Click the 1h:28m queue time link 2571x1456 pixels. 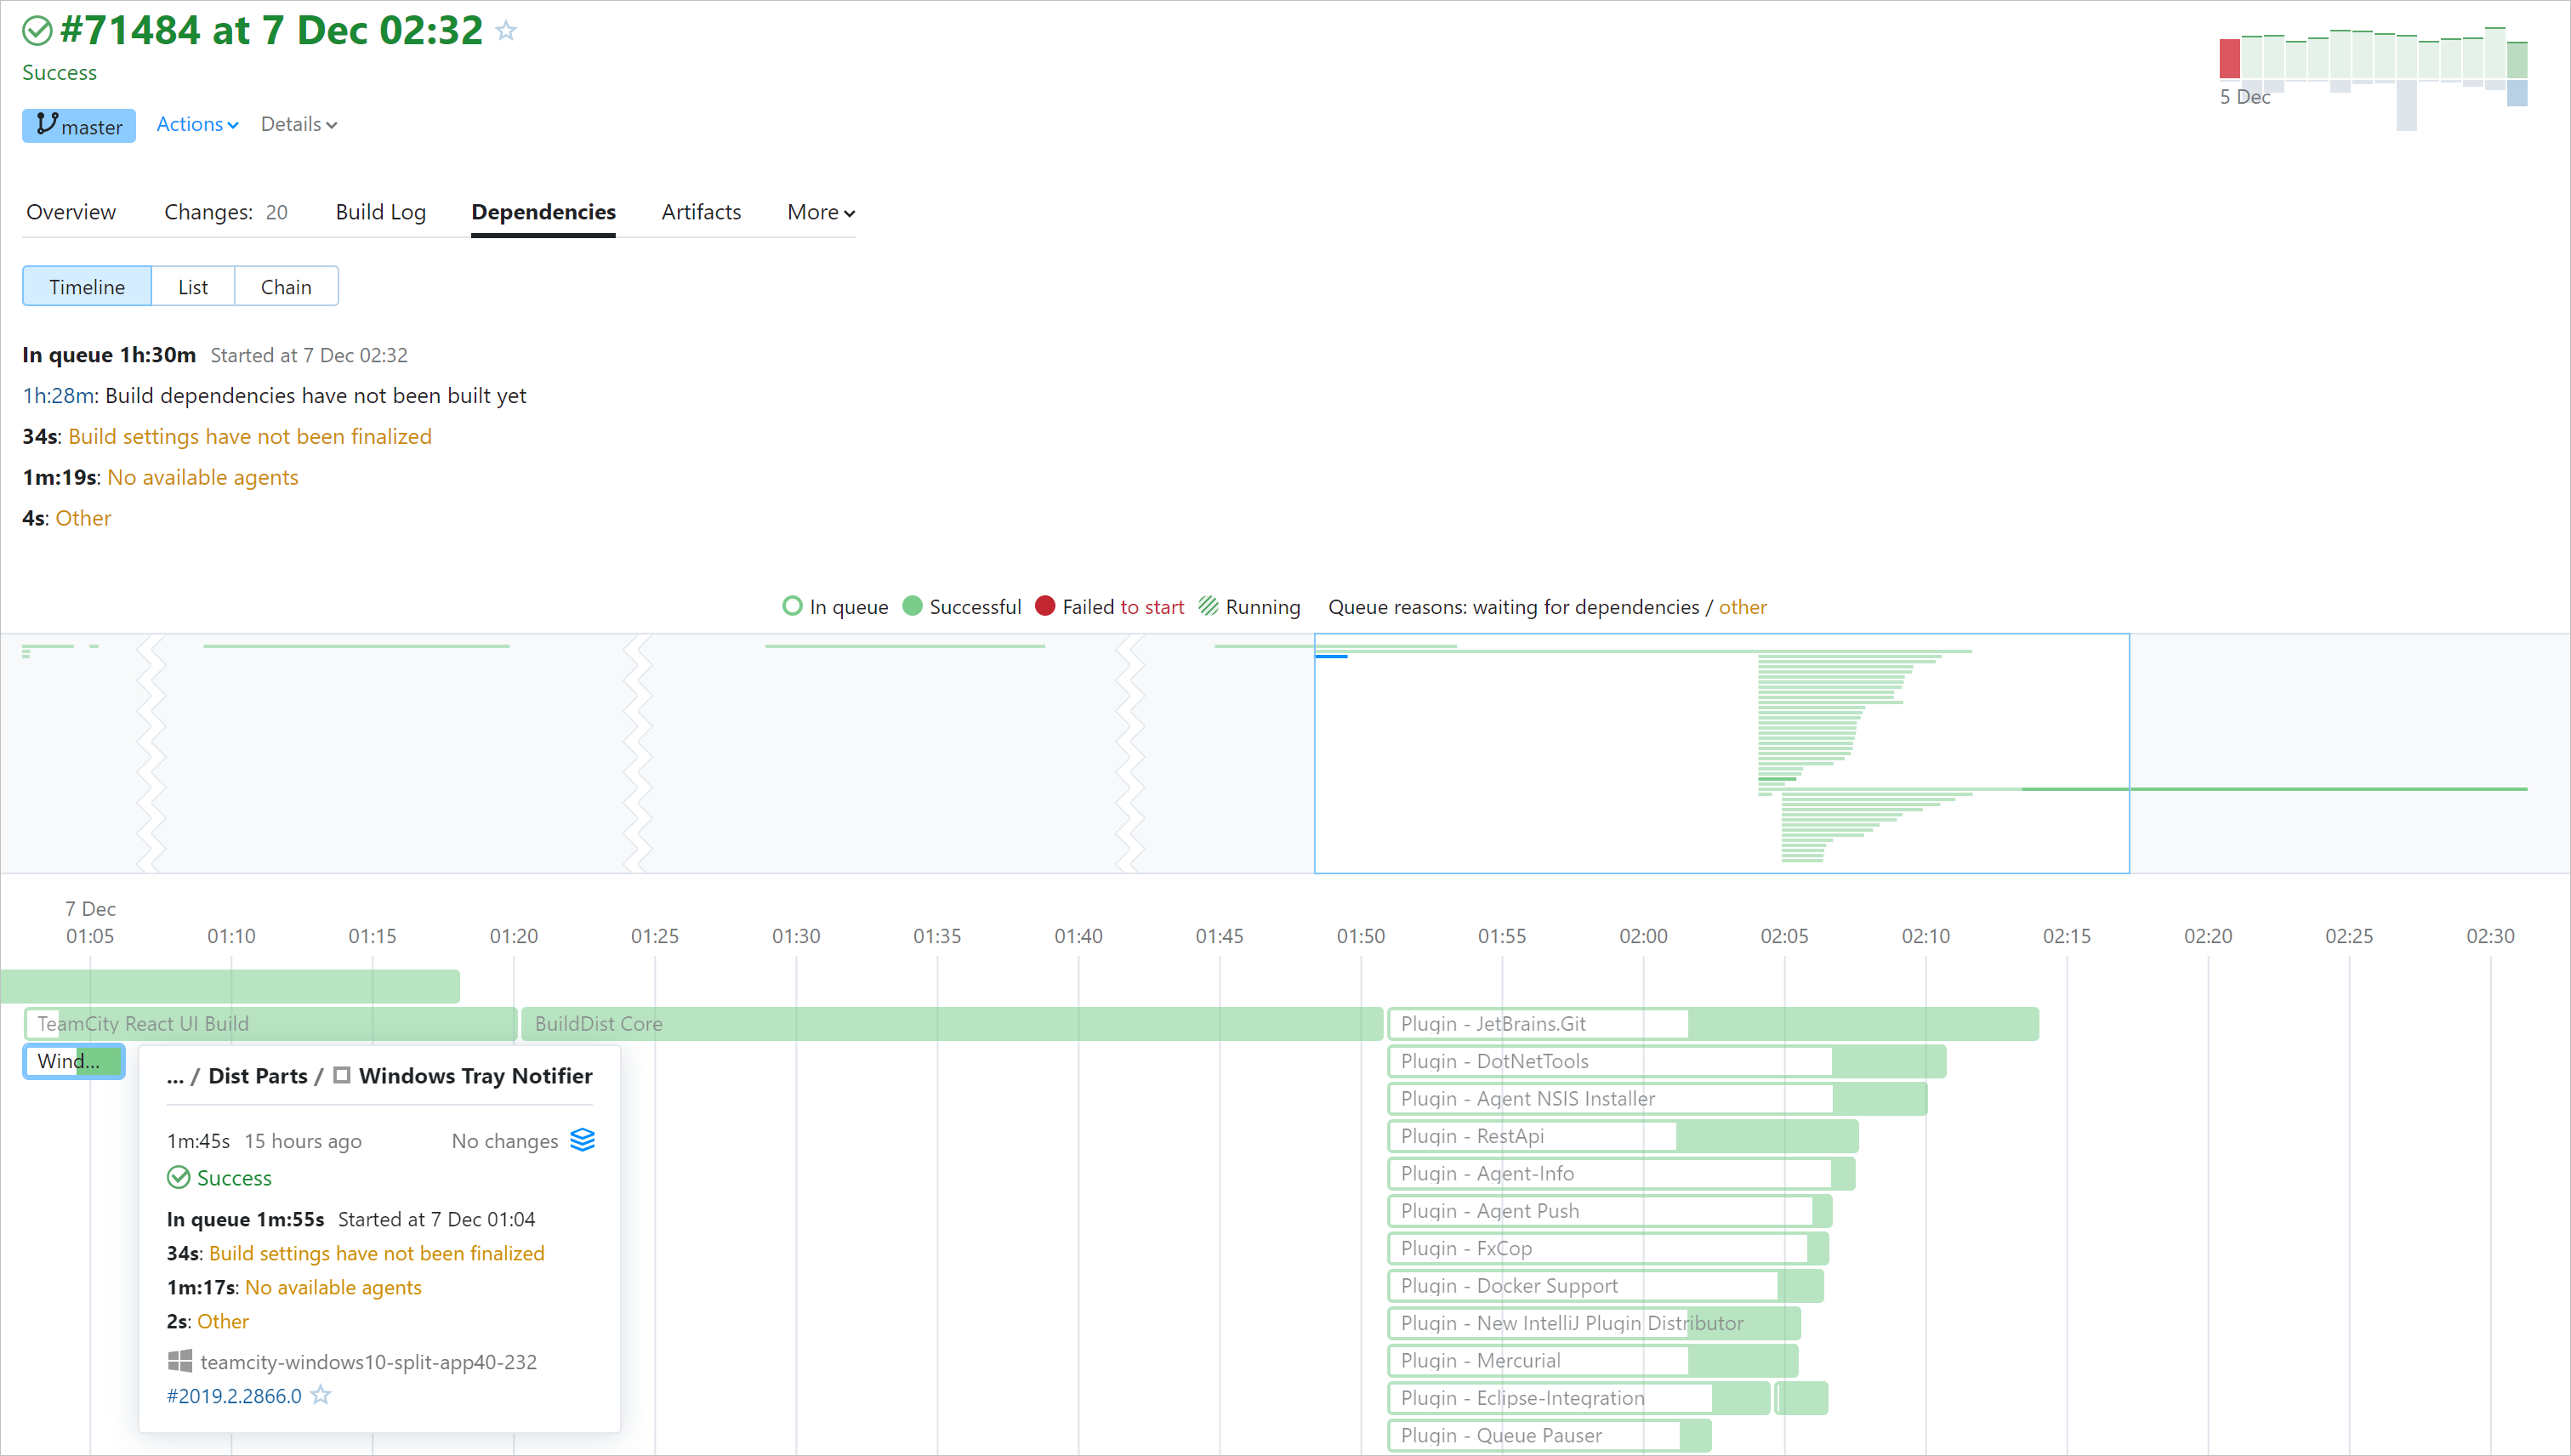coord(59,396)
